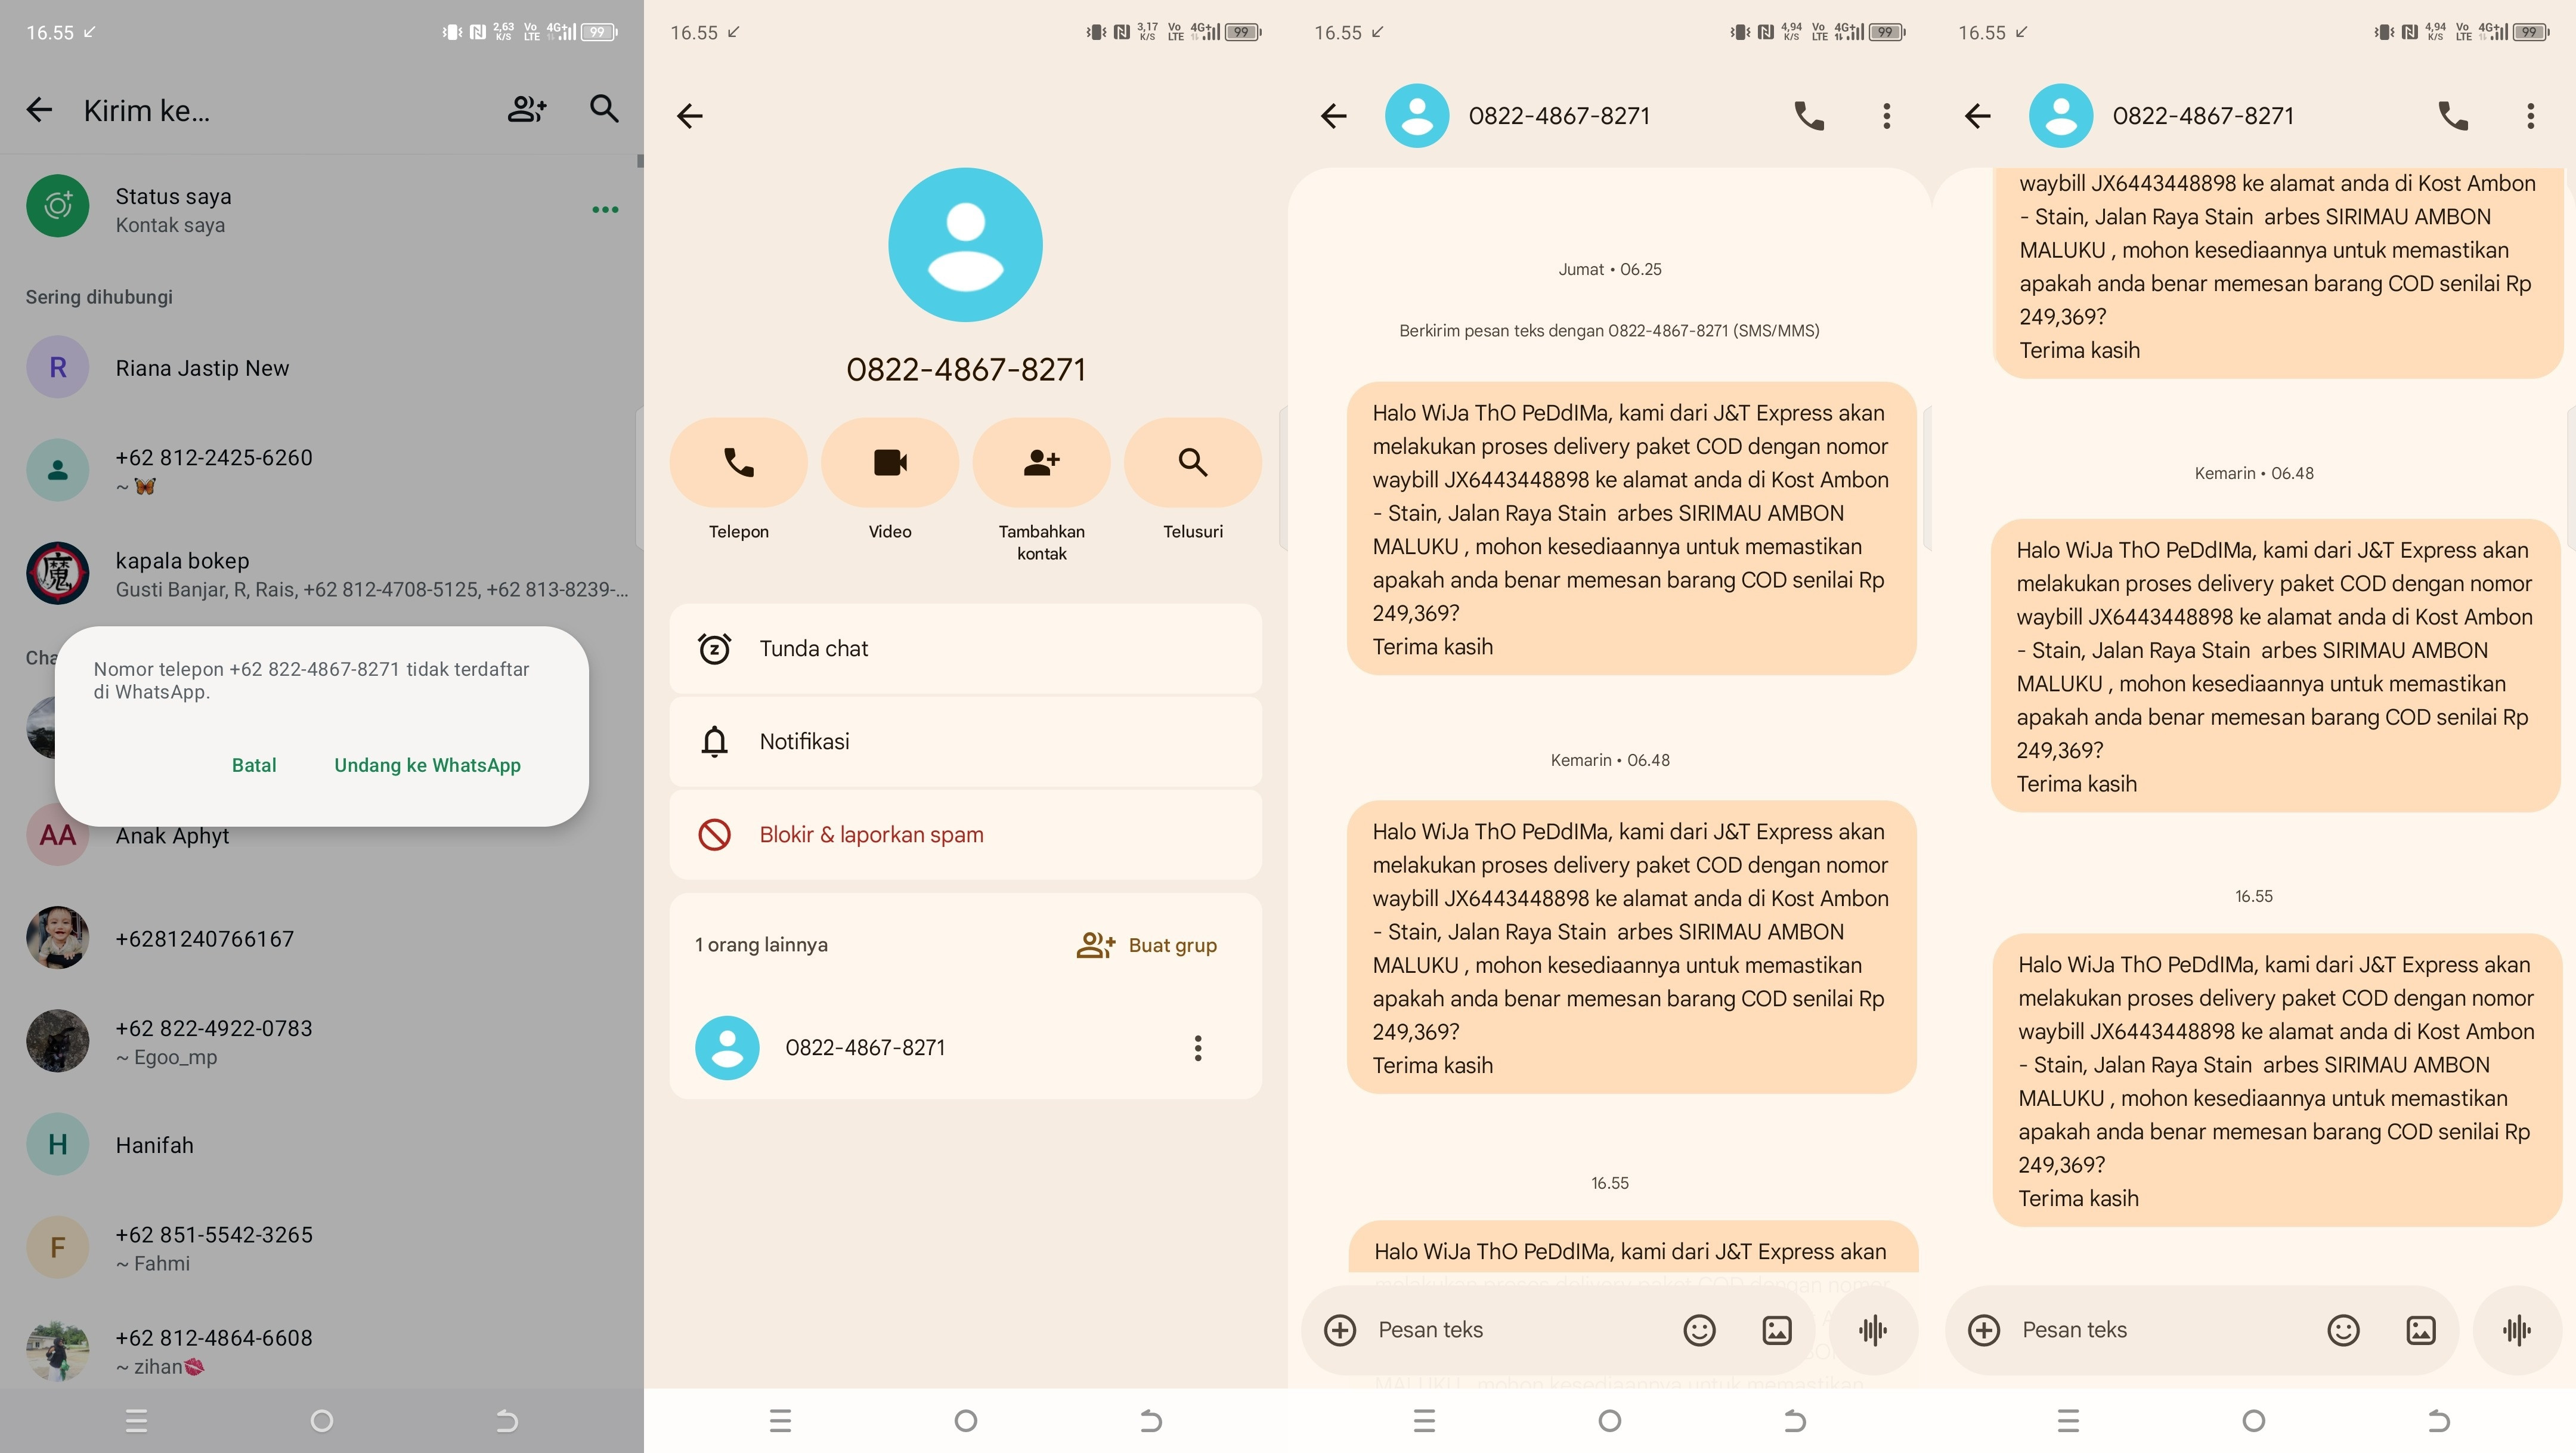2576x1453 pixels.
Task: Open overflow menu beside participant 0822-4867-8271
Action: 1197,1048
